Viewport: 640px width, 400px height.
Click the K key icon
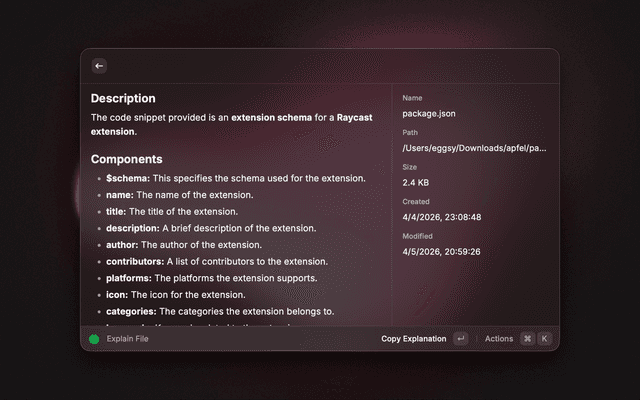pos(544,338)
